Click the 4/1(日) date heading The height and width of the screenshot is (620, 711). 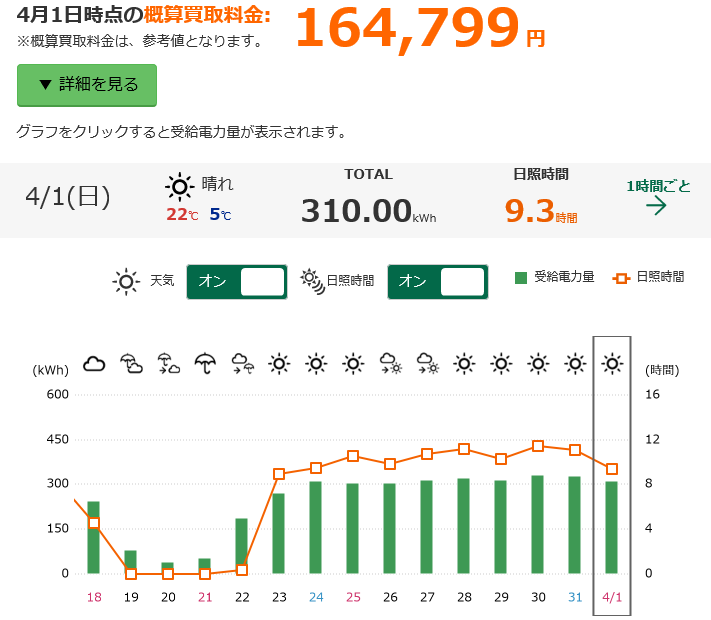coord(68,196)
